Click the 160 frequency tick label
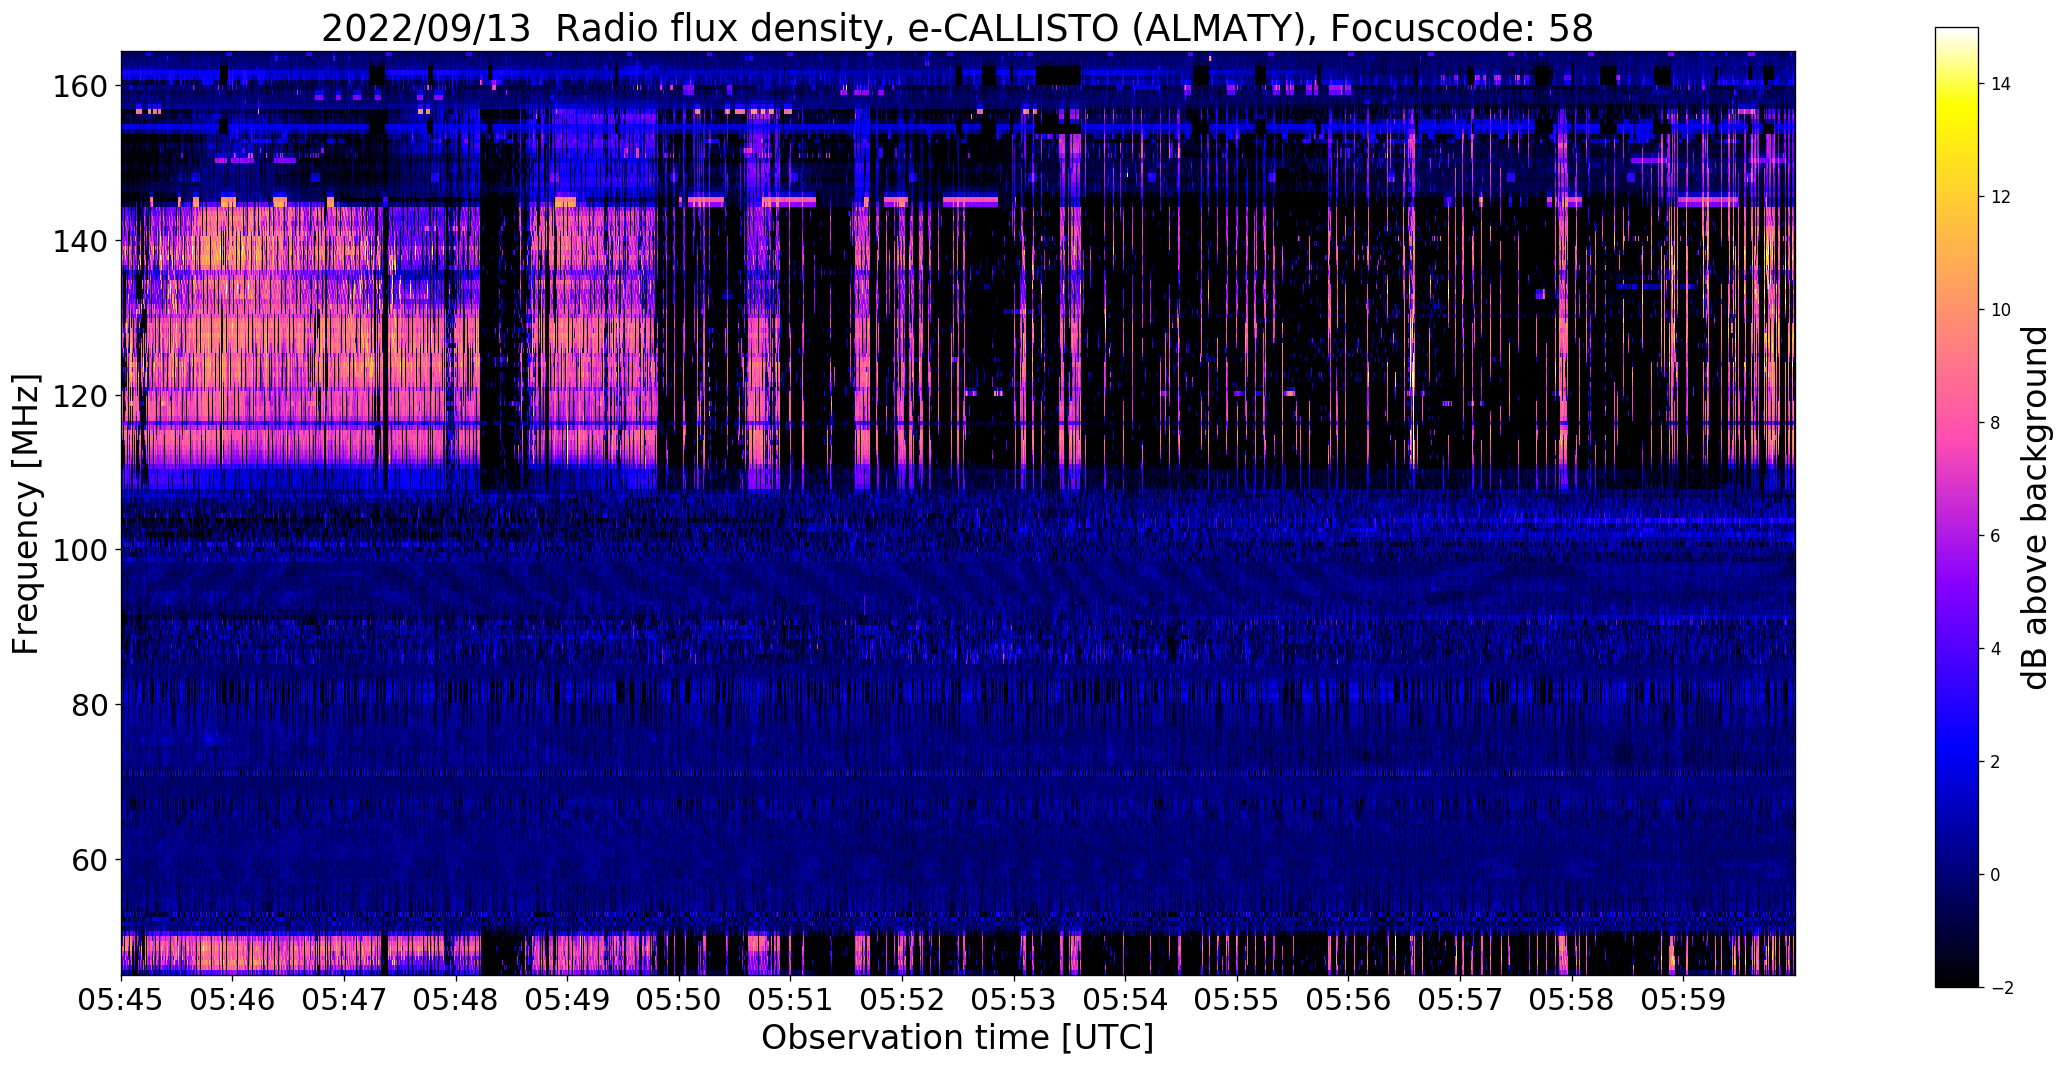Screen dimensions: 2066x1067 [79, 87]
